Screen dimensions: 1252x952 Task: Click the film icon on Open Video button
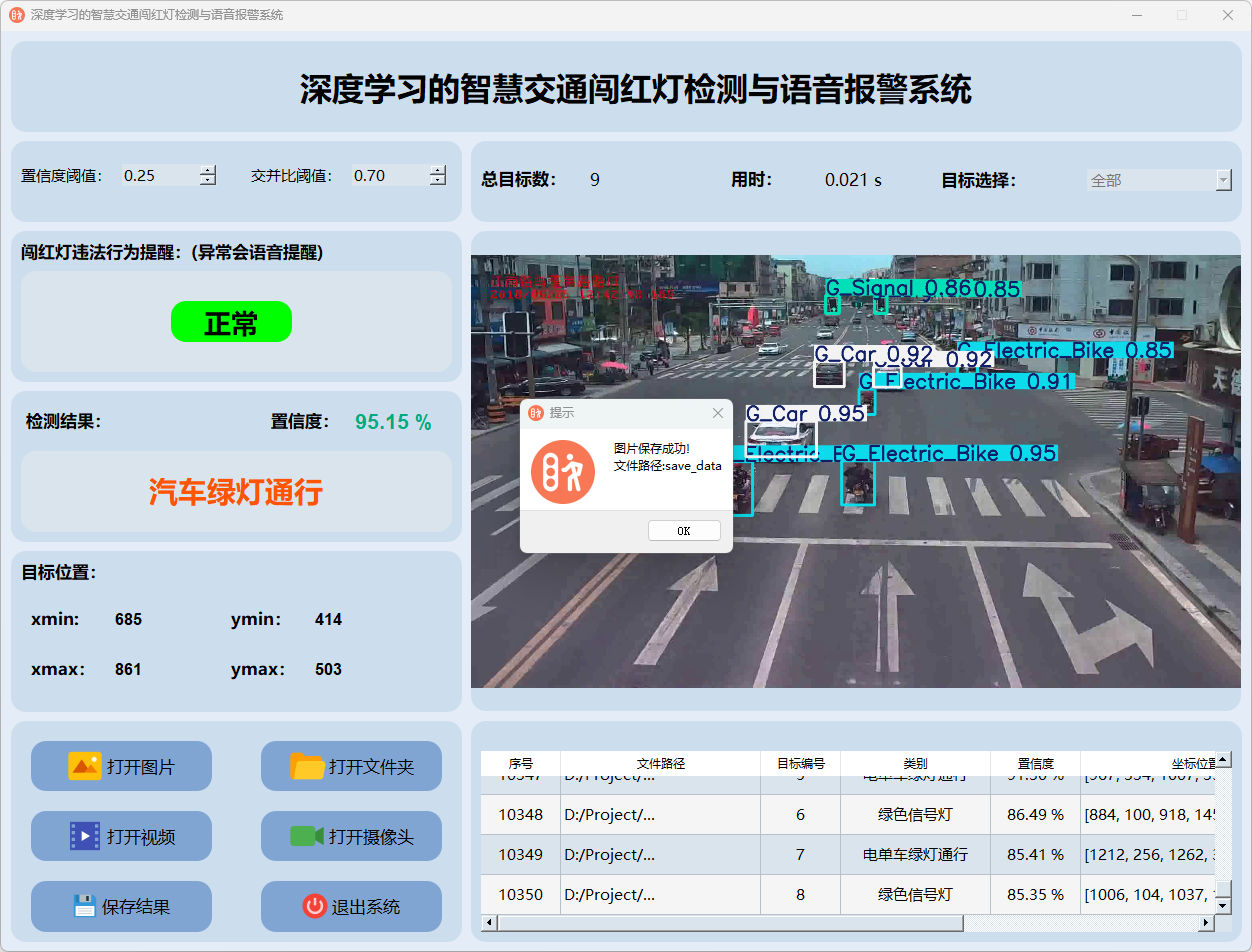(84, 836)
